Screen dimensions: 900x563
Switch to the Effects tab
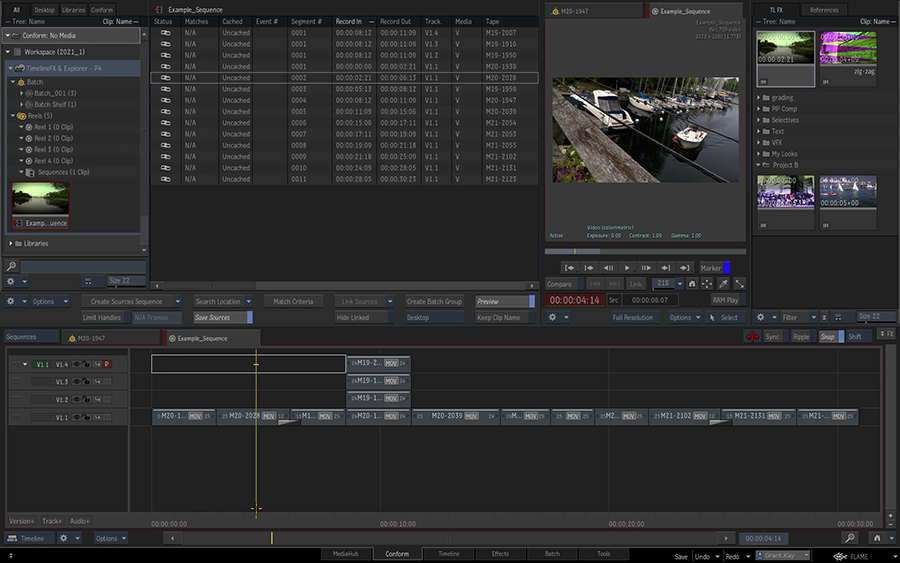tap(500, 553)
